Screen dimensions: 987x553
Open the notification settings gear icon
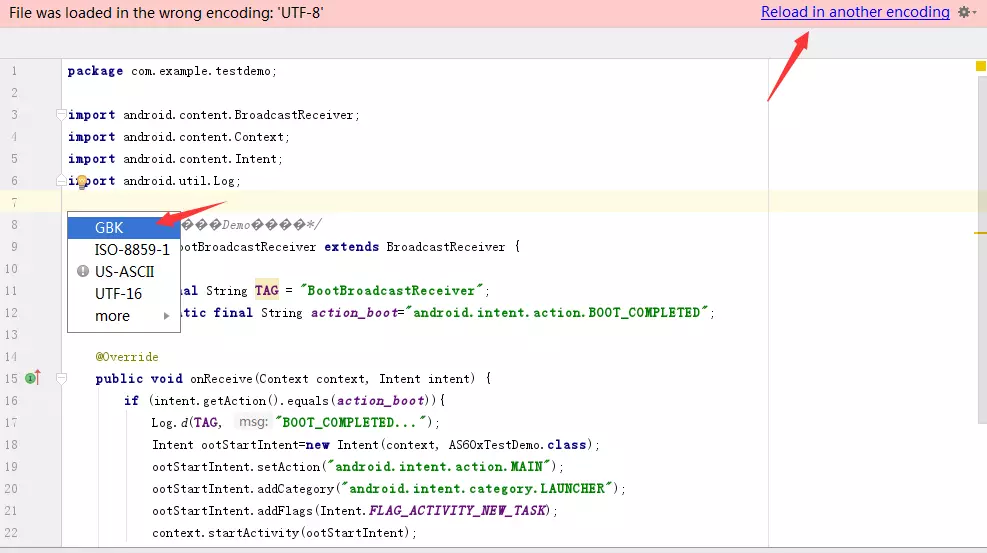pos(966,12)
